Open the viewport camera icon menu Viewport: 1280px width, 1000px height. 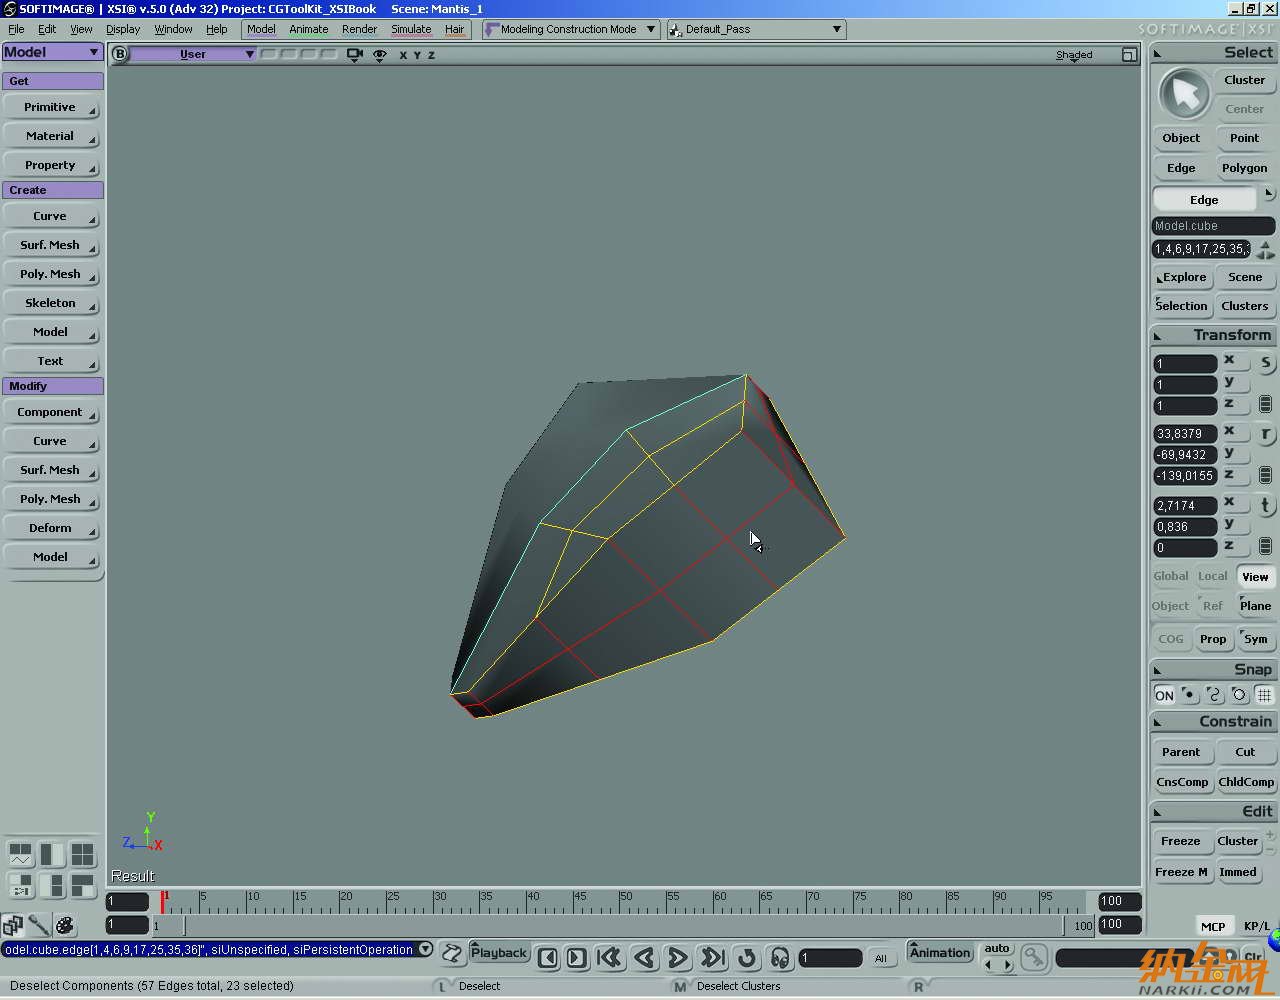(x=354, y=55)
